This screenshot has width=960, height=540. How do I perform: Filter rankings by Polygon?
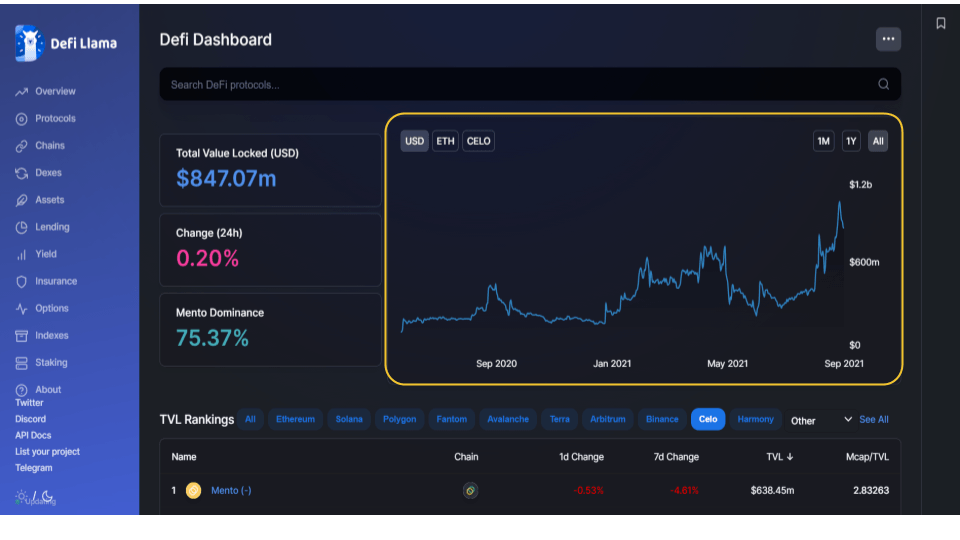[x=399, y=419]
